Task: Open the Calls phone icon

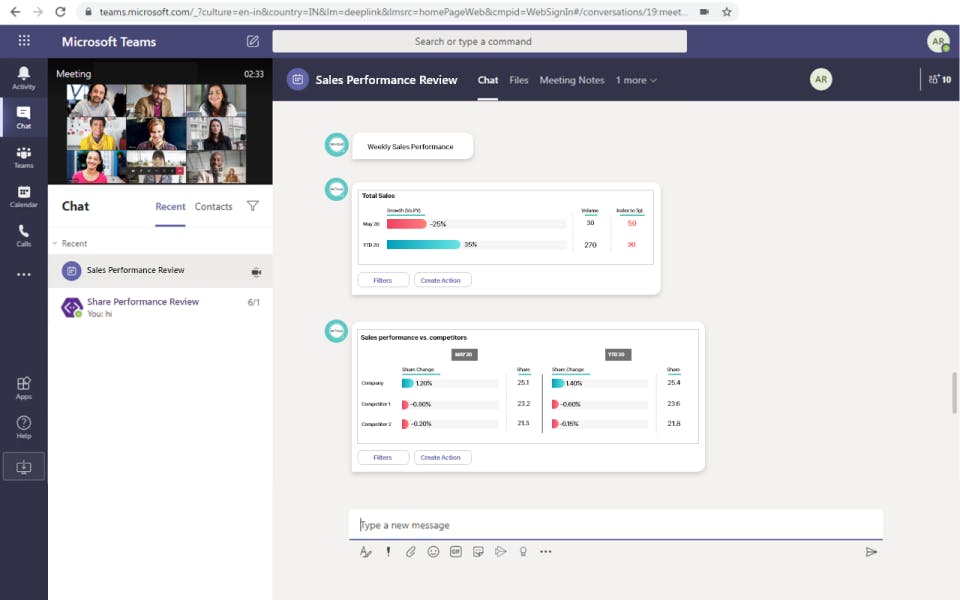Action: (x=23, y=236)
